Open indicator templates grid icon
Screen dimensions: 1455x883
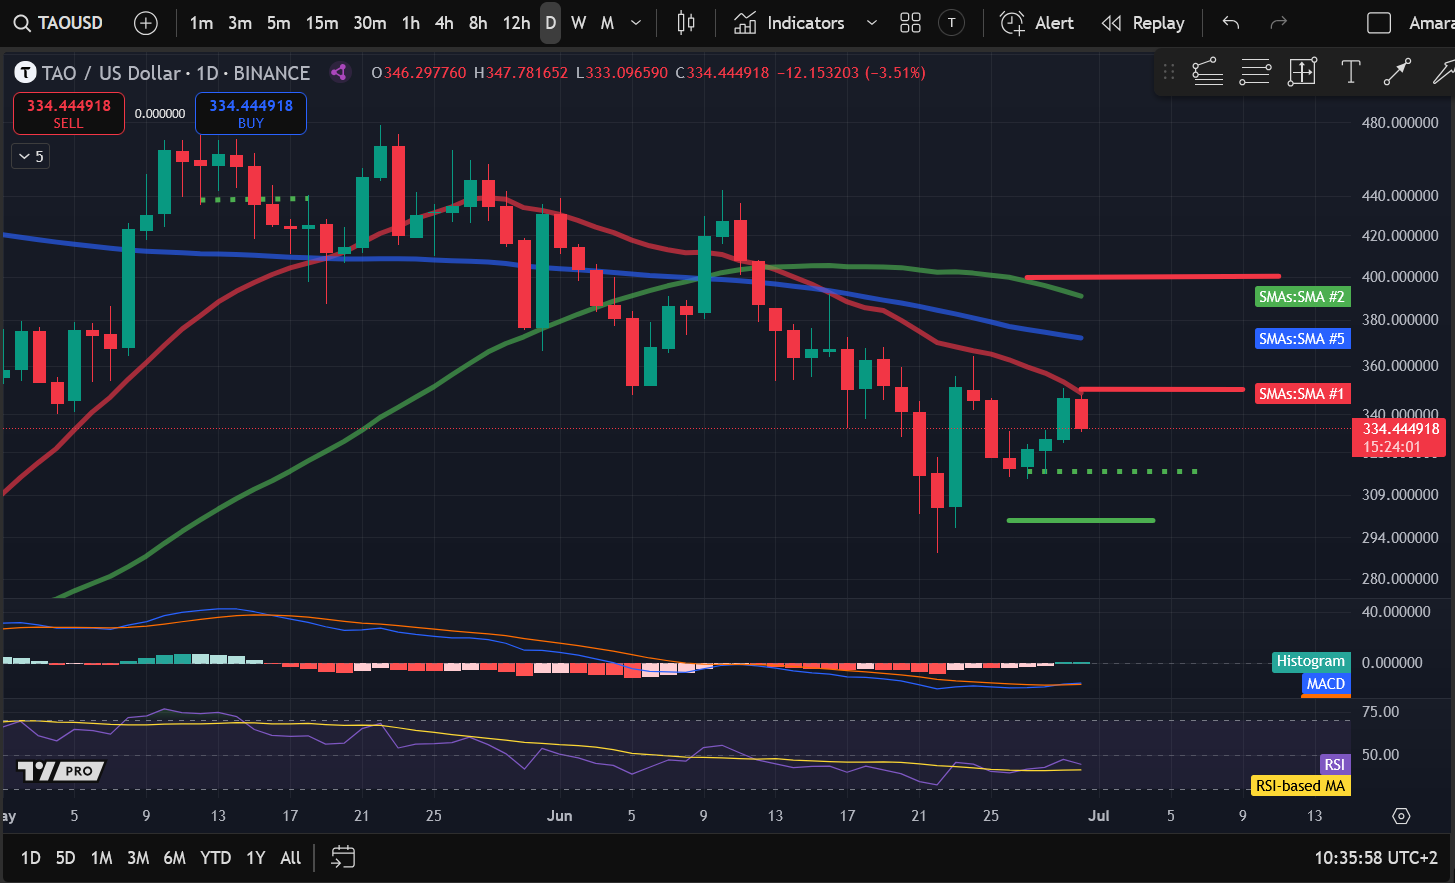910,23
